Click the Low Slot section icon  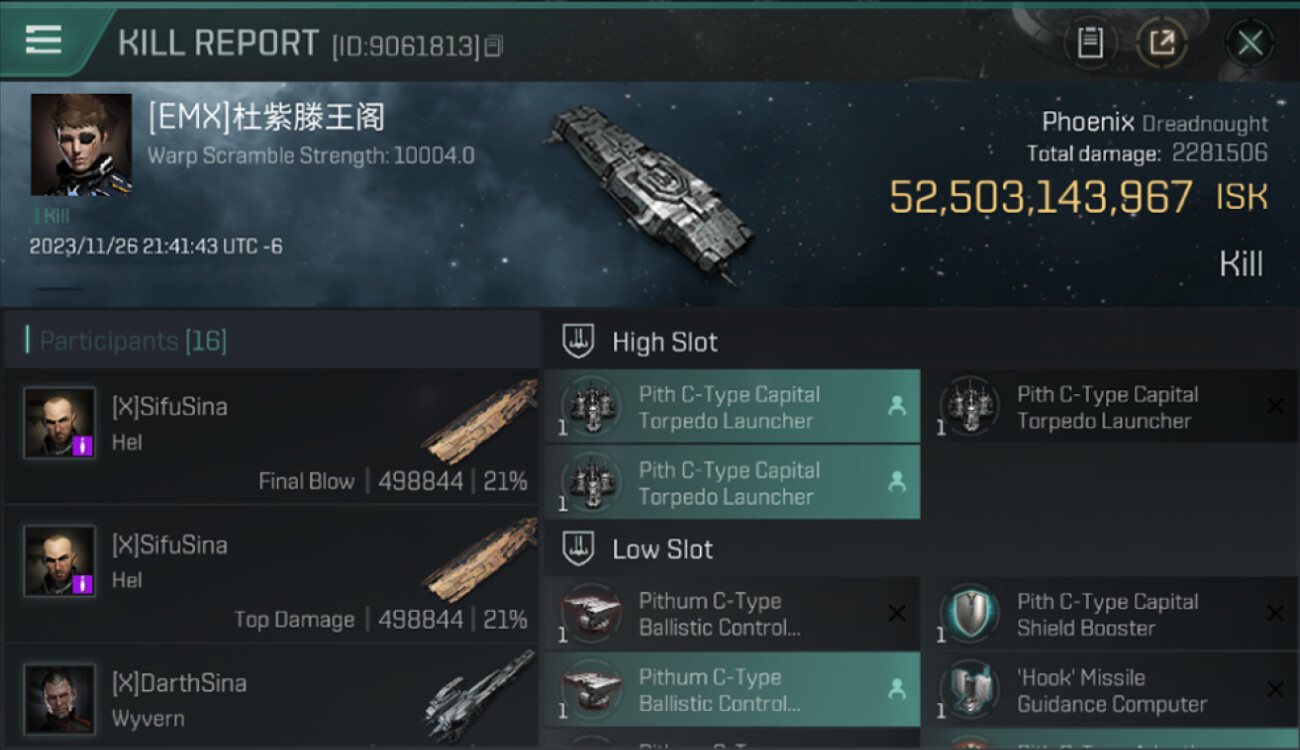click(579, 549)
